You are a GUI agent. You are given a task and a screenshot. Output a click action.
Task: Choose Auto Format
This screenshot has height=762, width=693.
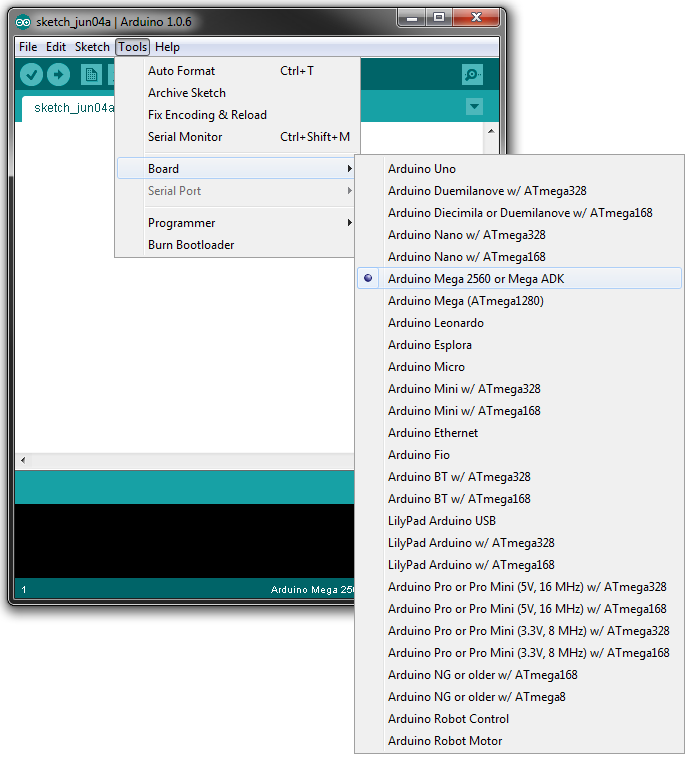coord(237,71)
